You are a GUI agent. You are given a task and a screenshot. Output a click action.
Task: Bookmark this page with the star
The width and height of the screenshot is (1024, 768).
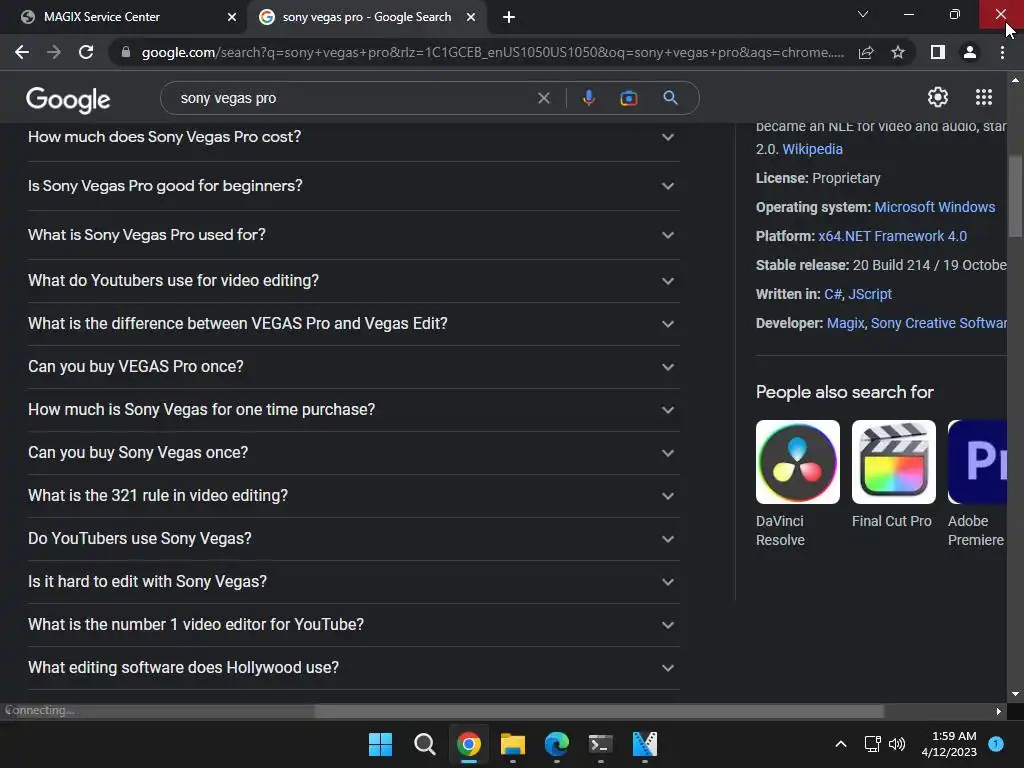click(898, 52)
